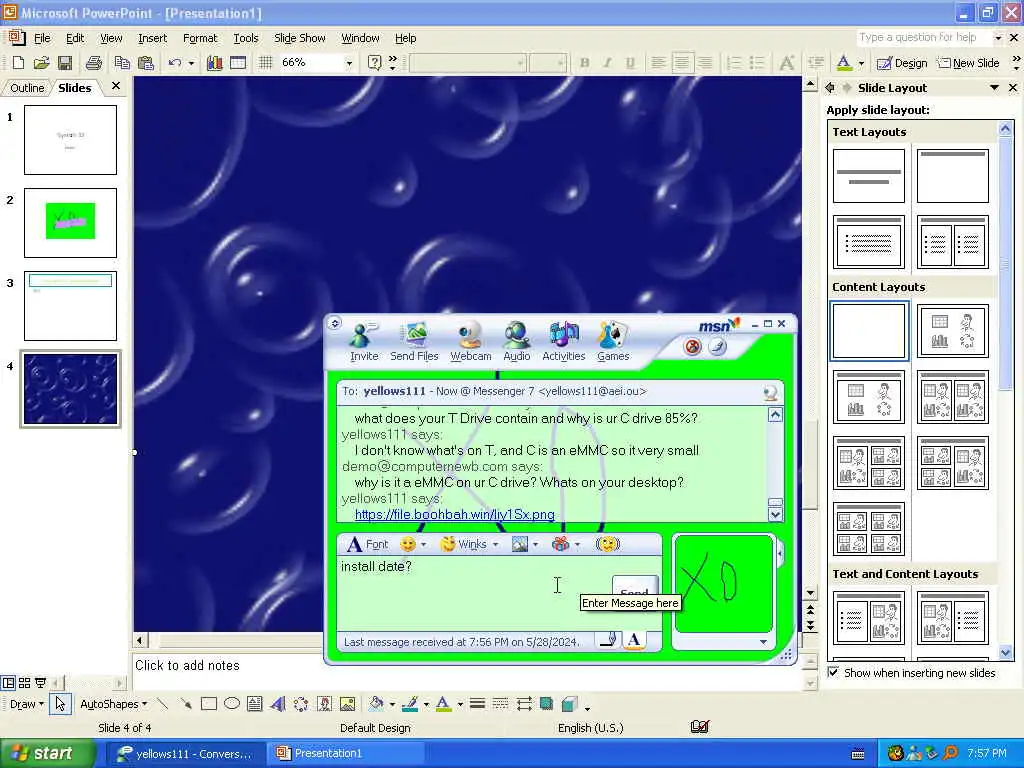This screenshot has height=768, width=1024.
Task: Insert Clip Art from Drawing toolbar
Action: [325, 704]
